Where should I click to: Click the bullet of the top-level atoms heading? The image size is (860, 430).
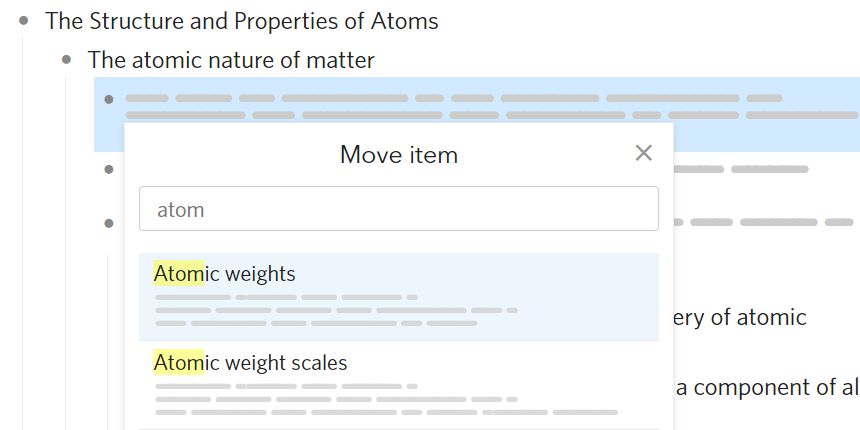click(24, 21)
